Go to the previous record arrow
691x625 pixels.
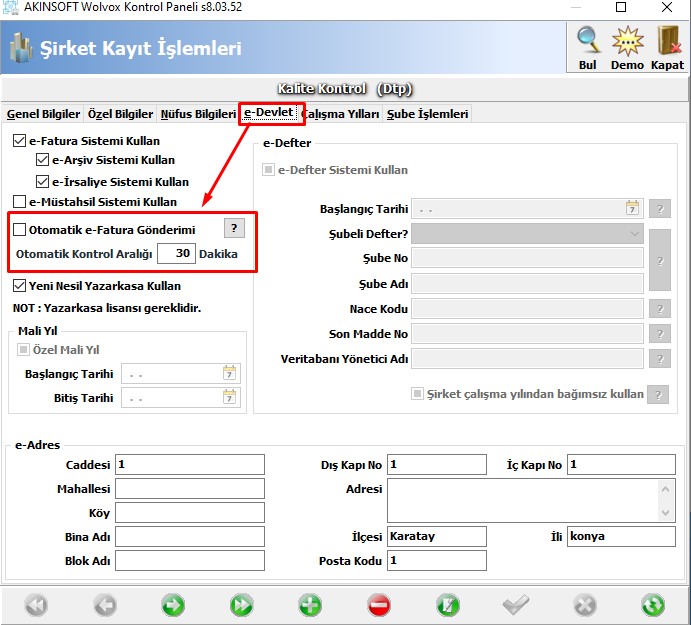click(105, 605)
